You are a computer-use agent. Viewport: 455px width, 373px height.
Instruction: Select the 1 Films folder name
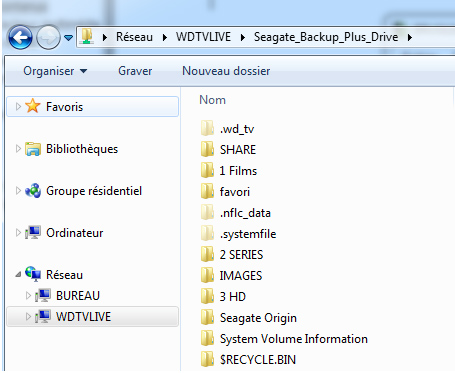point(238,171)
